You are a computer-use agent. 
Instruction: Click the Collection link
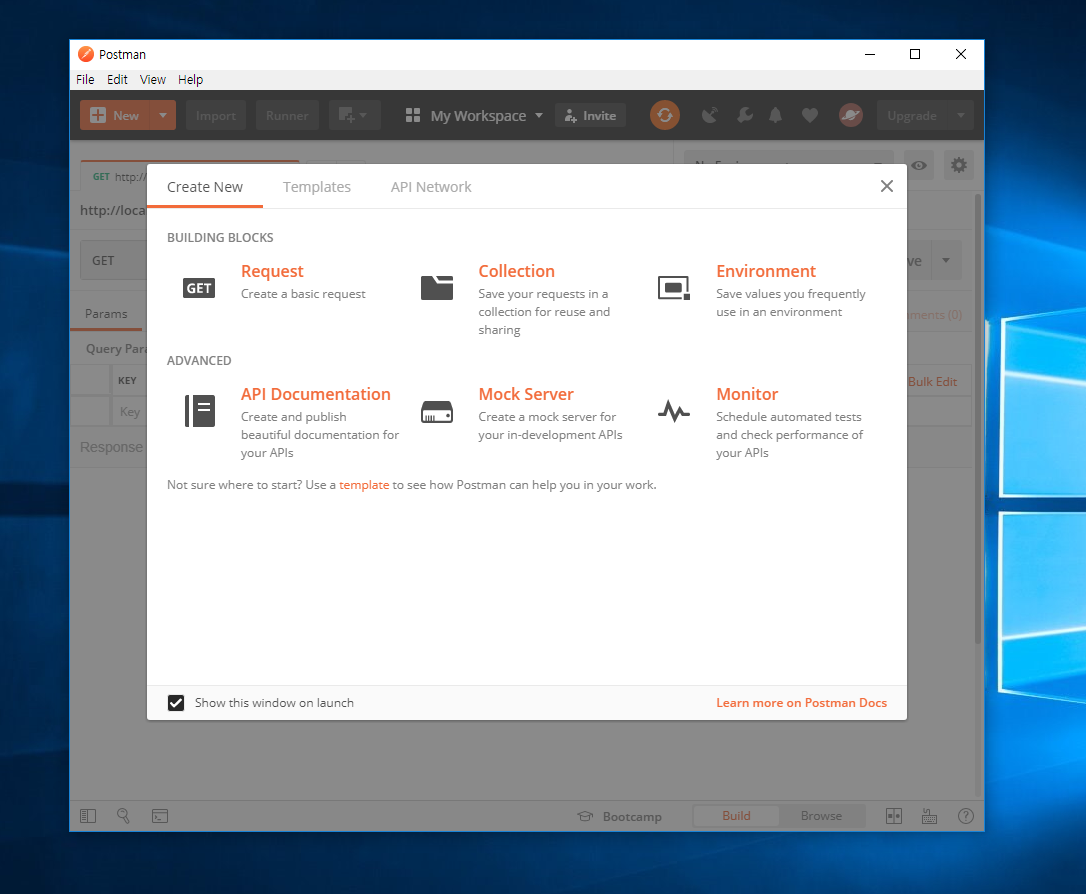pos(517,271)
